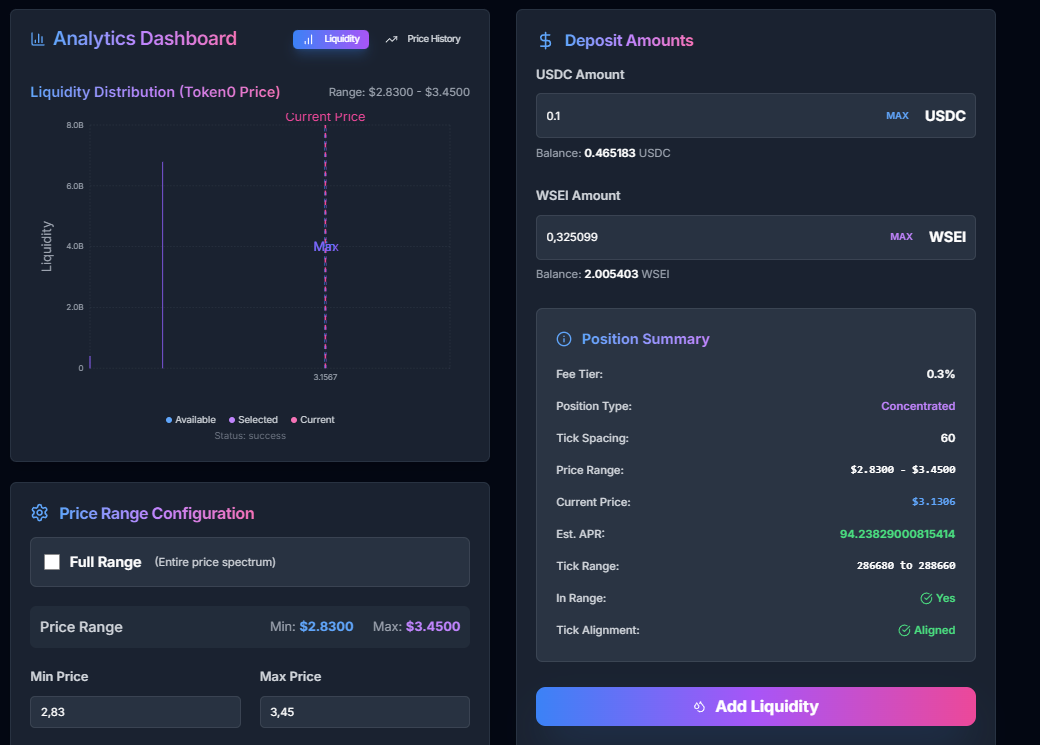Click the Est. APR value 94.23829000815414
The height and width of the screenshot is (745, 1040).
897,534
